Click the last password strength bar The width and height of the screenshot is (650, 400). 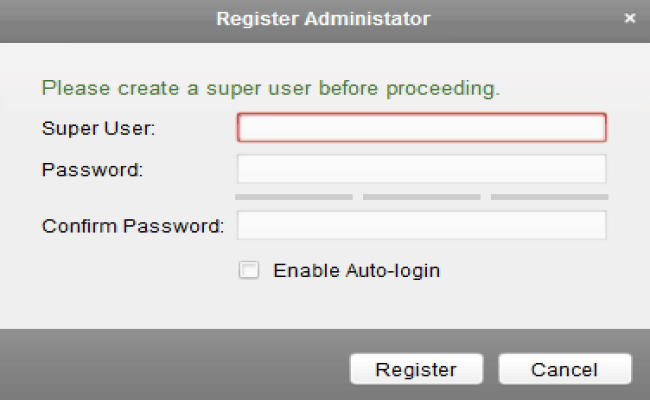point(549,197)
